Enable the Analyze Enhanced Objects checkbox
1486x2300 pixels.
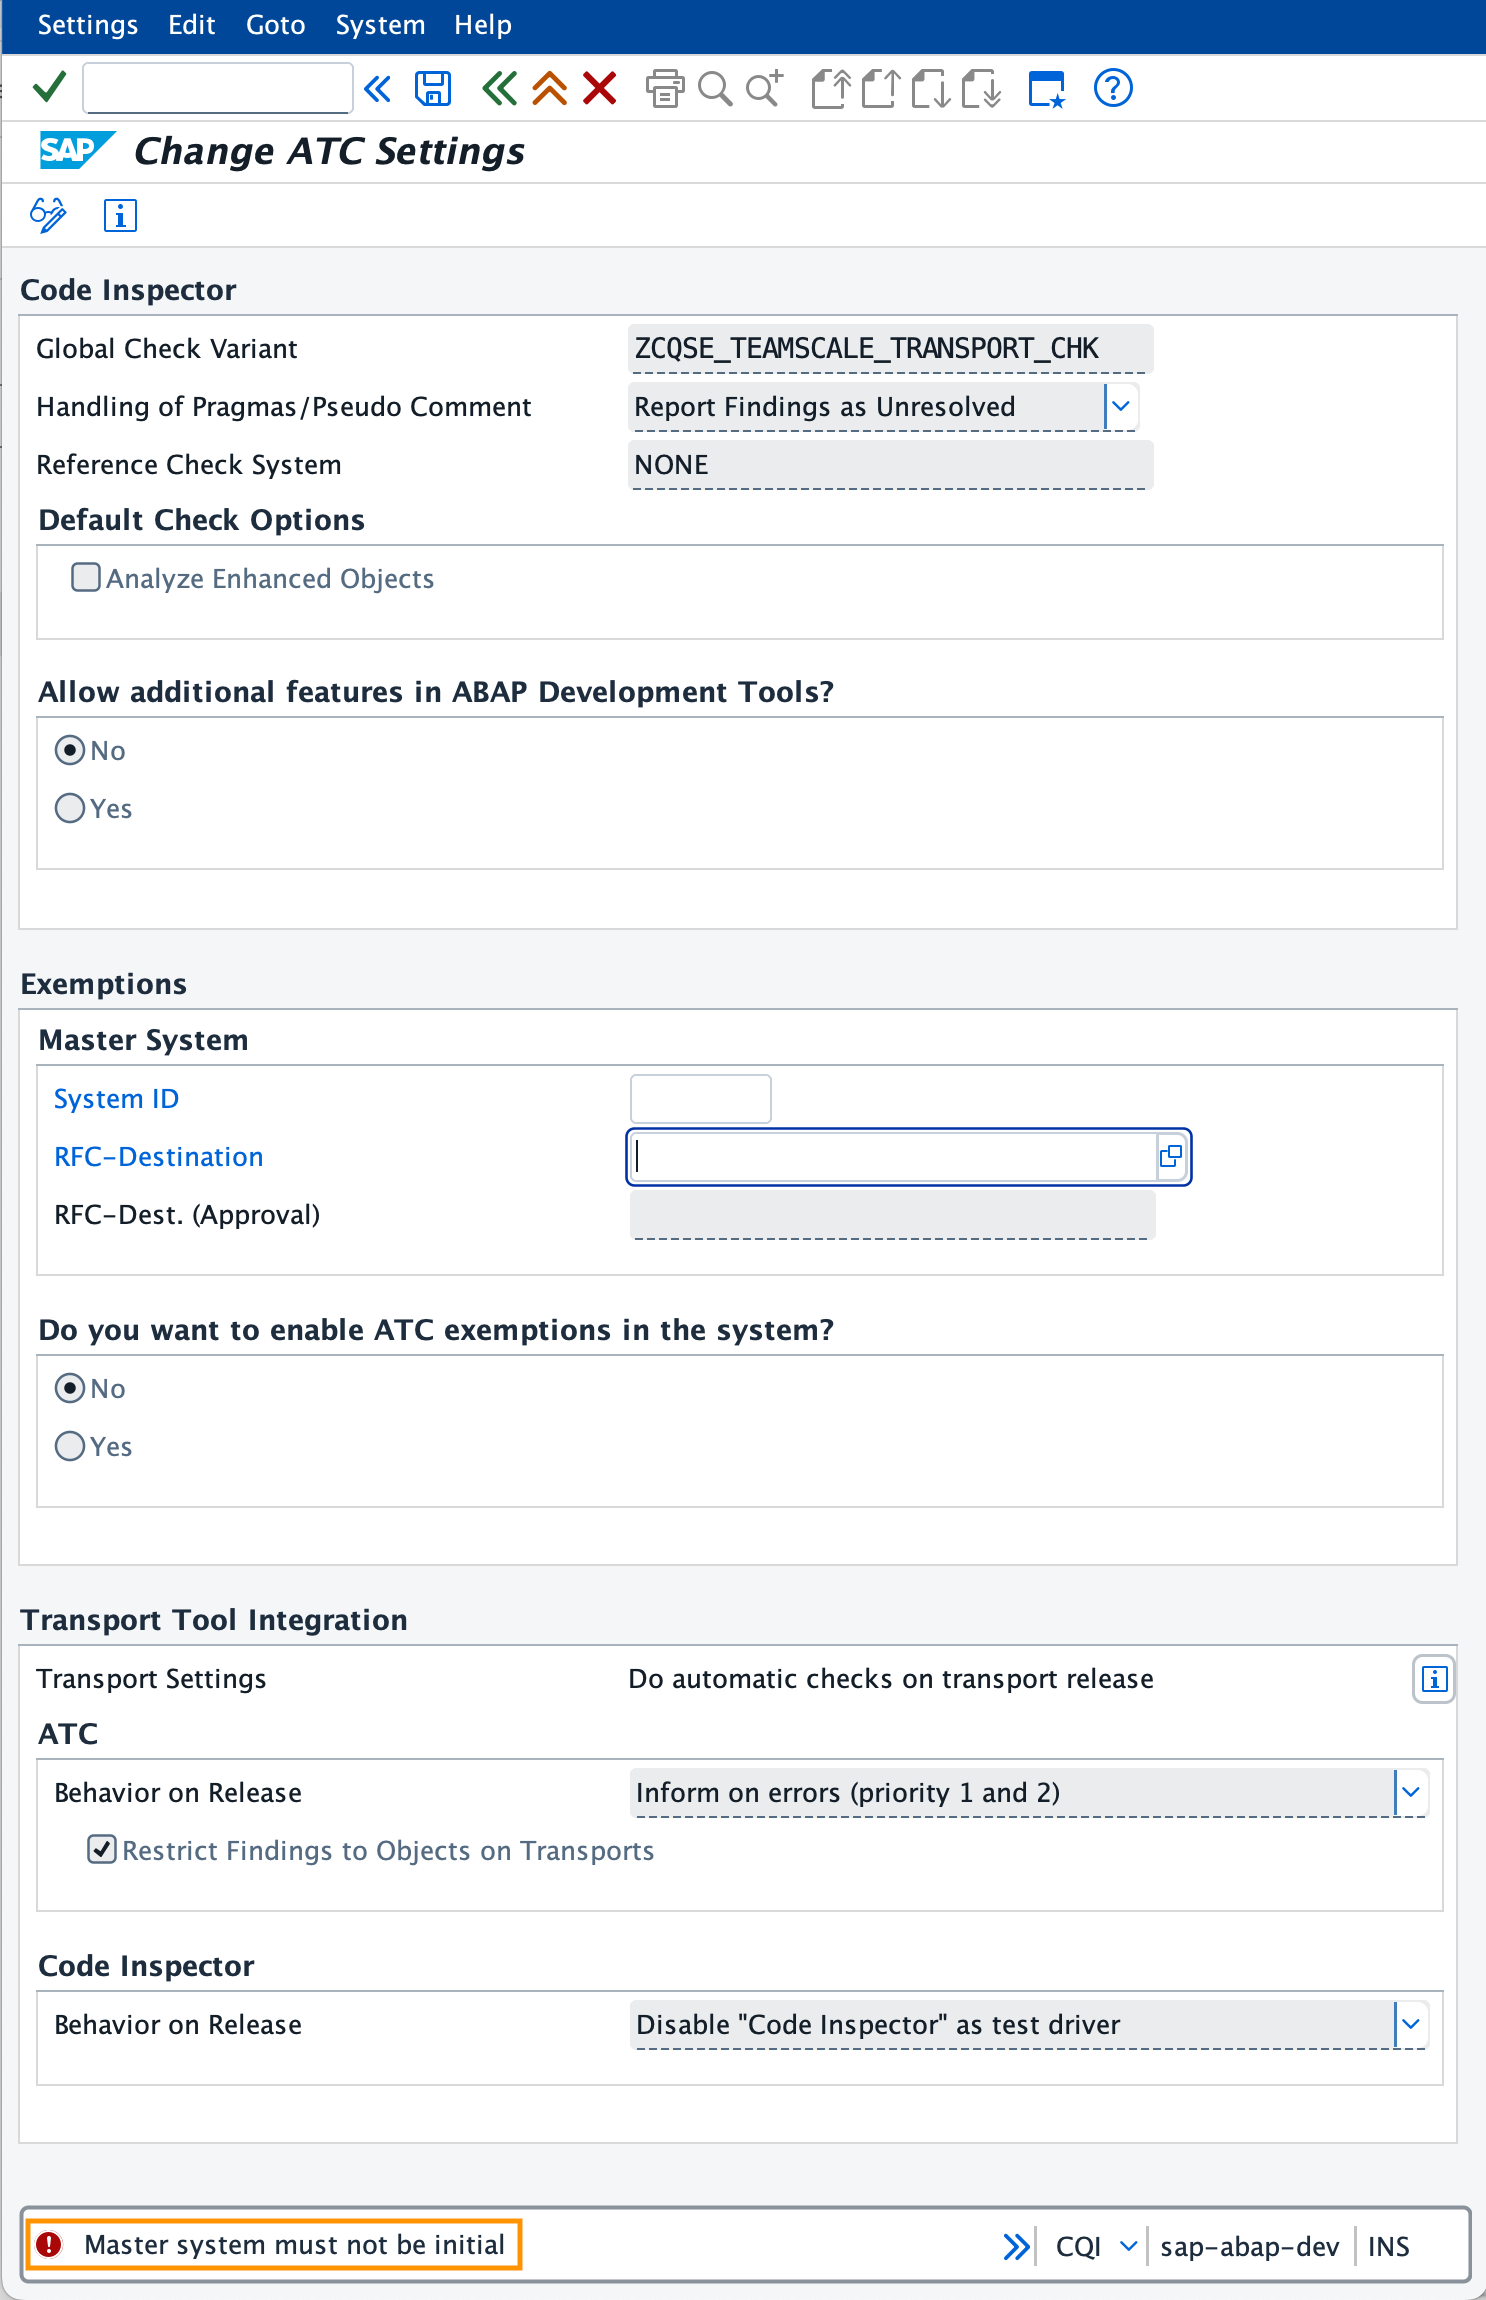(86, 578)
